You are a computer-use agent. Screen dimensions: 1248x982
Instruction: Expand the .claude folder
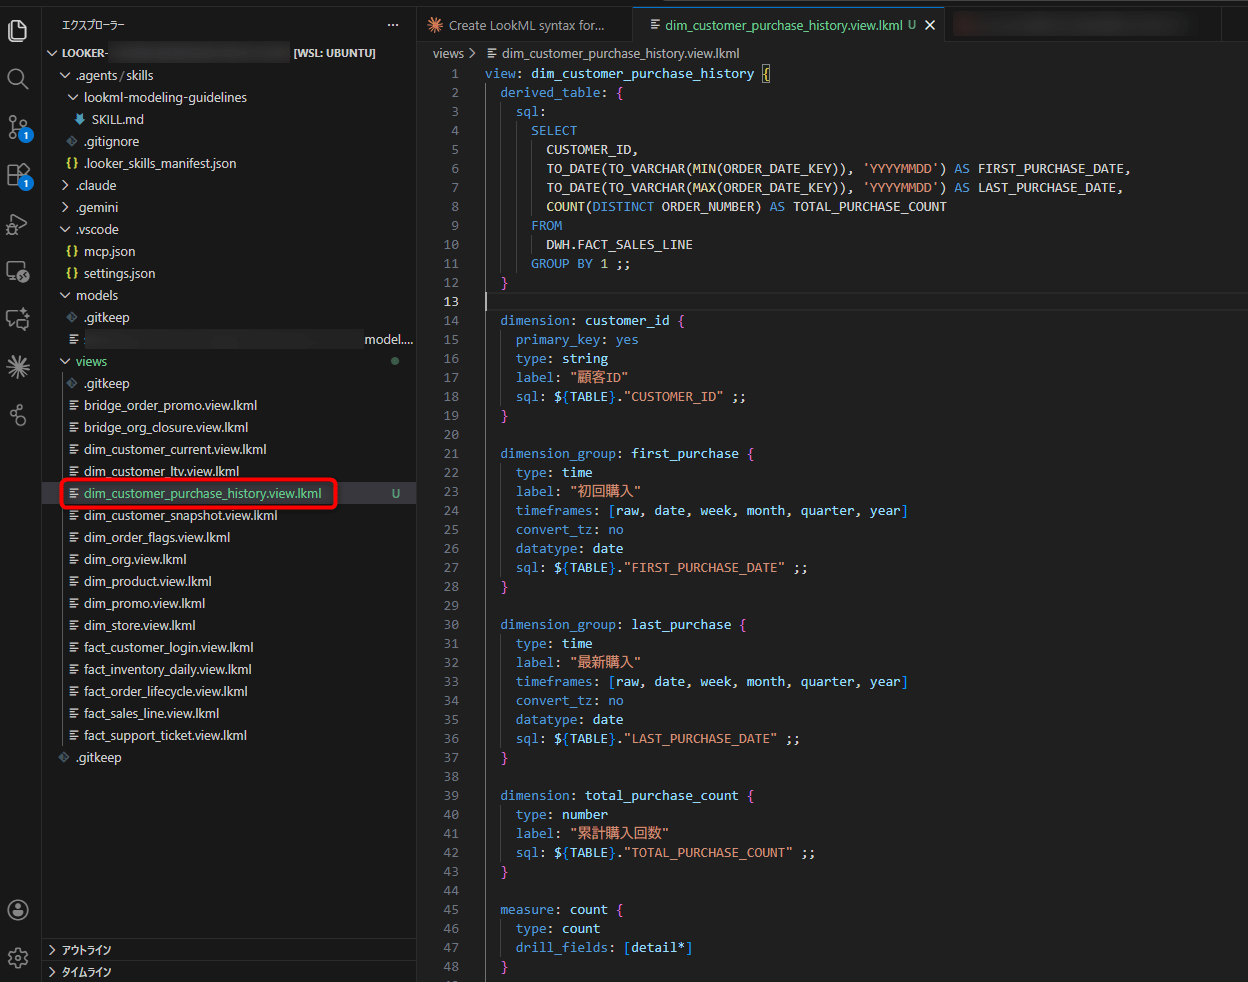coord(229,185)
